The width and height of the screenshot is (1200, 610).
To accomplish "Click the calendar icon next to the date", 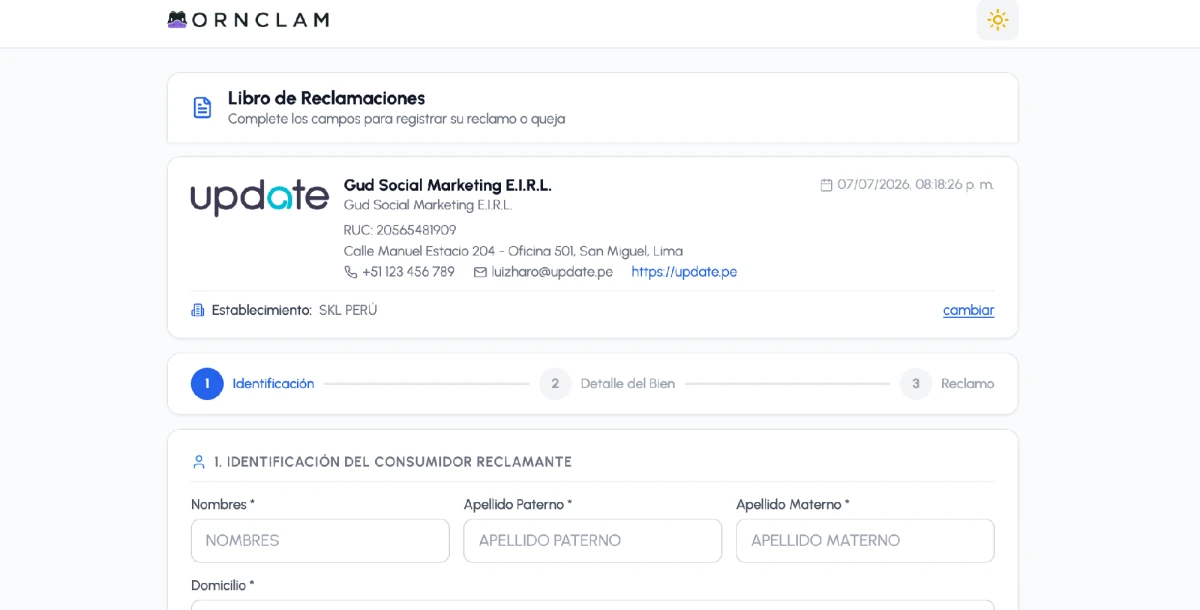I will pos(826,185).
